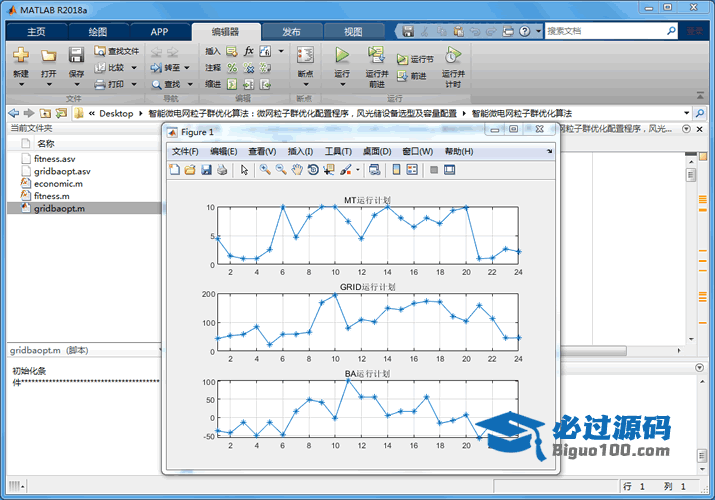Click the up one folder icon
The height and width of the screenshot is (500, 715).
[x=45, y=113]
